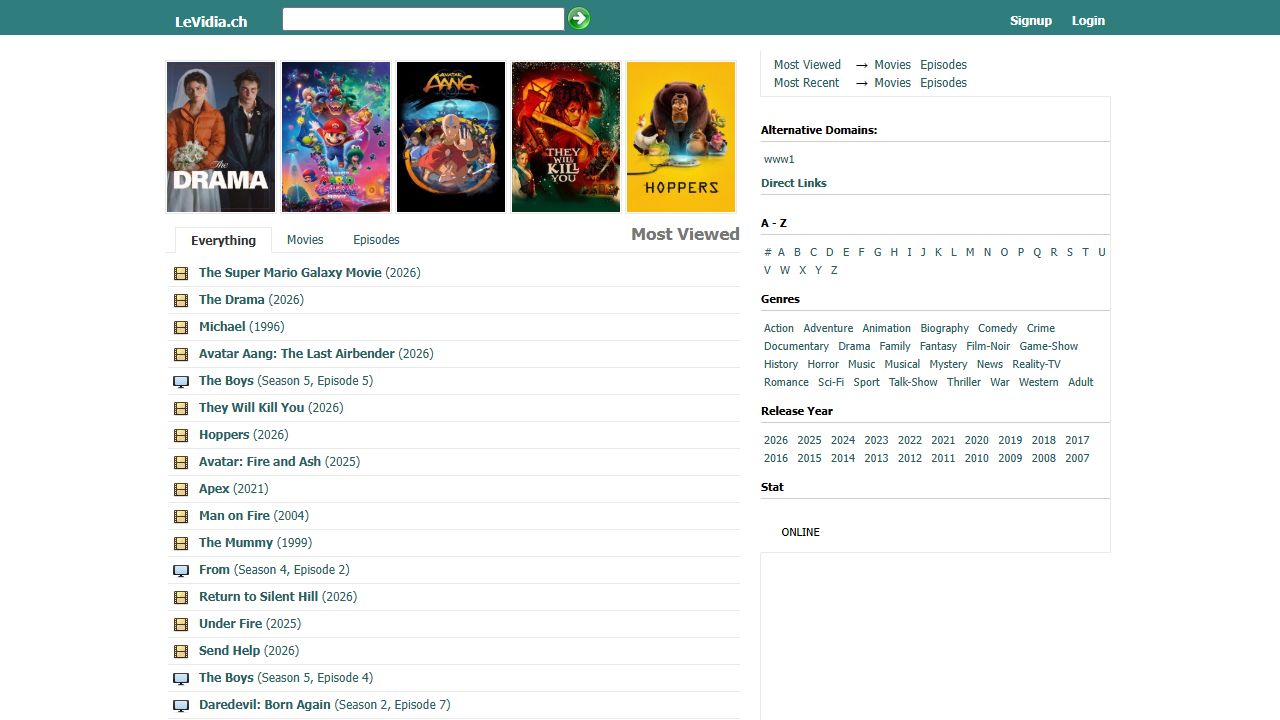Browse titles starting with letter Z
This screenshot has width=1280, height=720.
point(834,270)
